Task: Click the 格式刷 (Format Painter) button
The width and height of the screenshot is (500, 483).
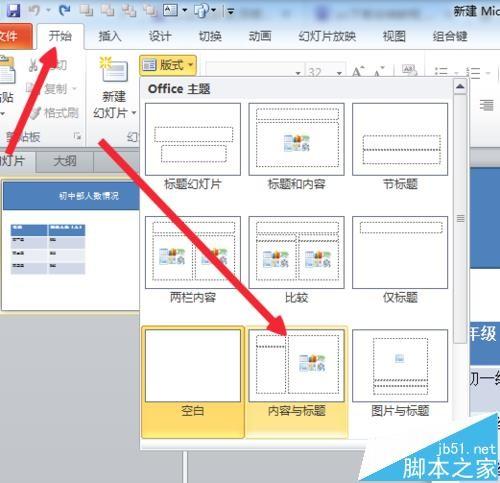Action: [55, 113]
